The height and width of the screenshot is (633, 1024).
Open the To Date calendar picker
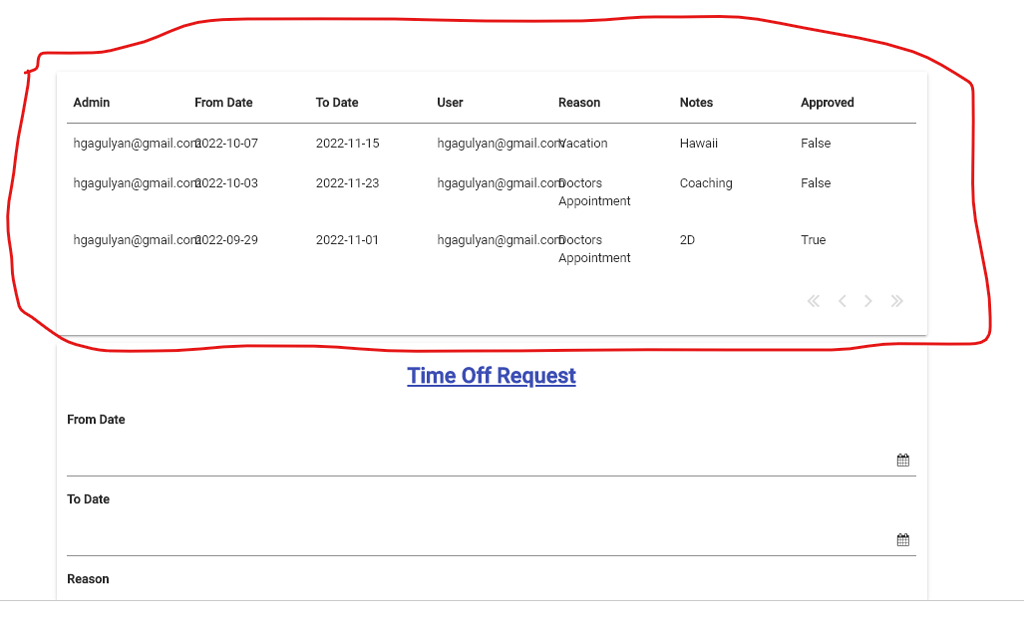pos(903,539)
